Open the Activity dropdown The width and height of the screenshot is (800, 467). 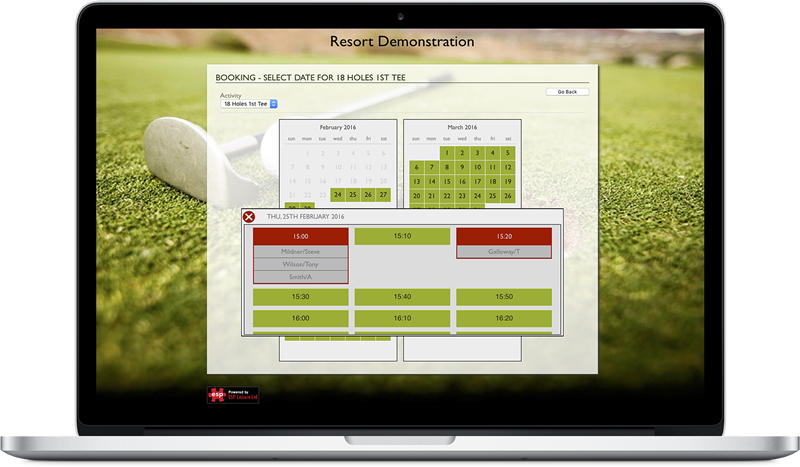249,103
